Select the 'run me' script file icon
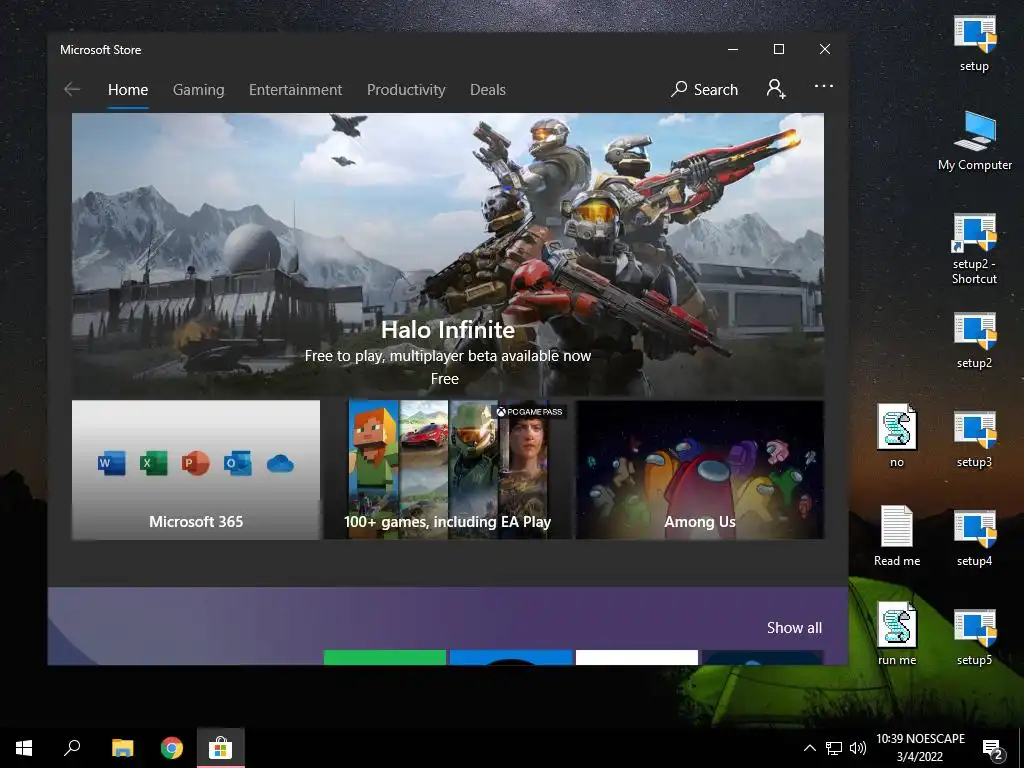The image size is (1024, 768). tap(897, 633)
